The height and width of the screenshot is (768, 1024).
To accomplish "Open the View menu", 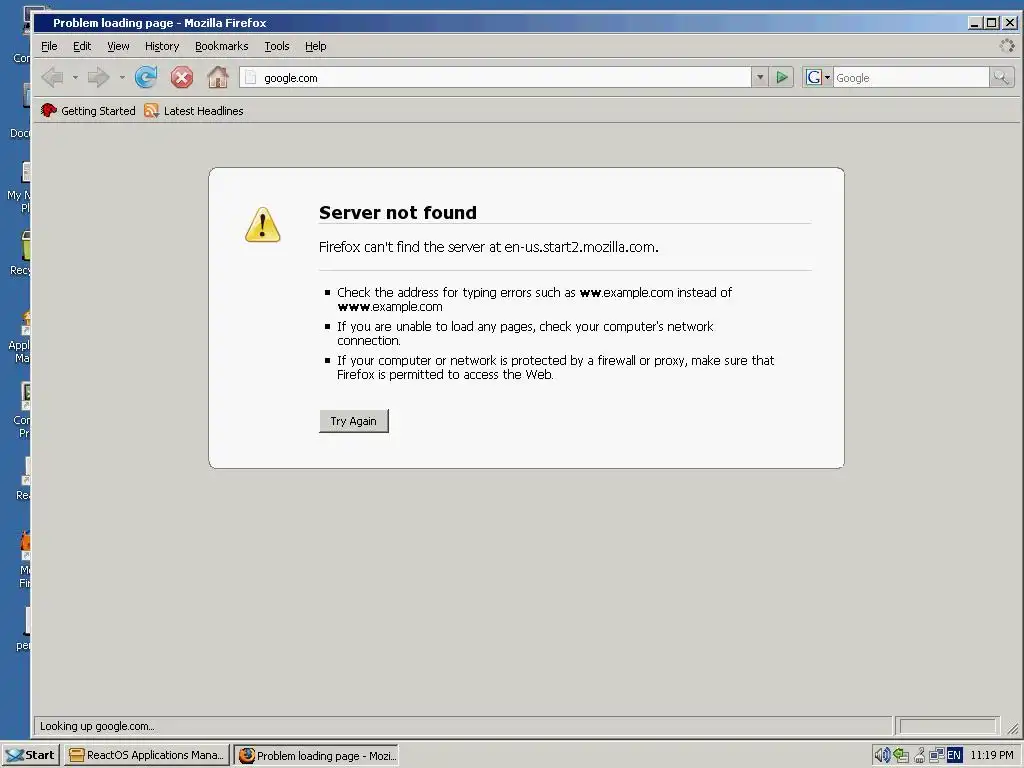I will click(118, 46).
